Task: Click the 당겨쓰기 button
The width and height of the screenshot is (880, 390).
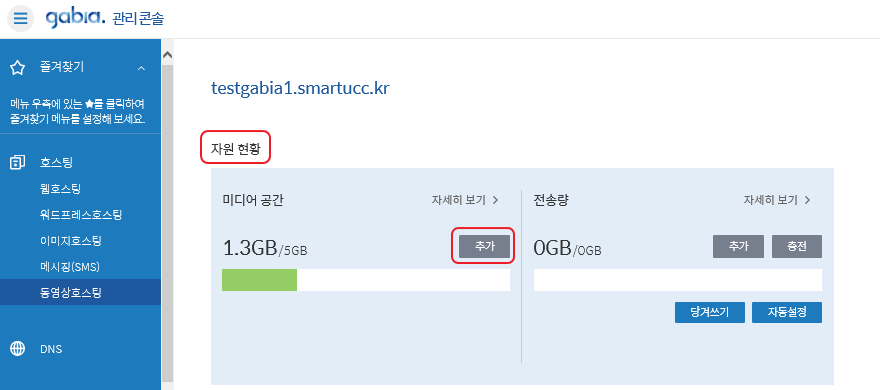Action: 710,313
